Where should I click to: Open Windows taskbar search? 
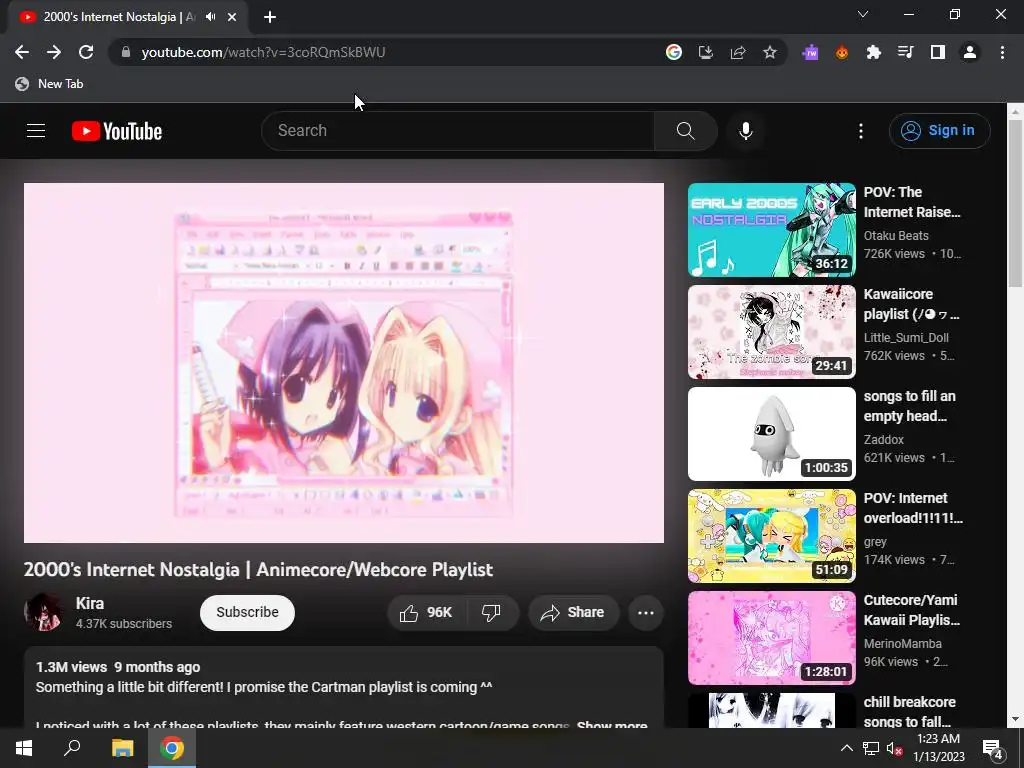pyautogui.click(x=72, y=748)
